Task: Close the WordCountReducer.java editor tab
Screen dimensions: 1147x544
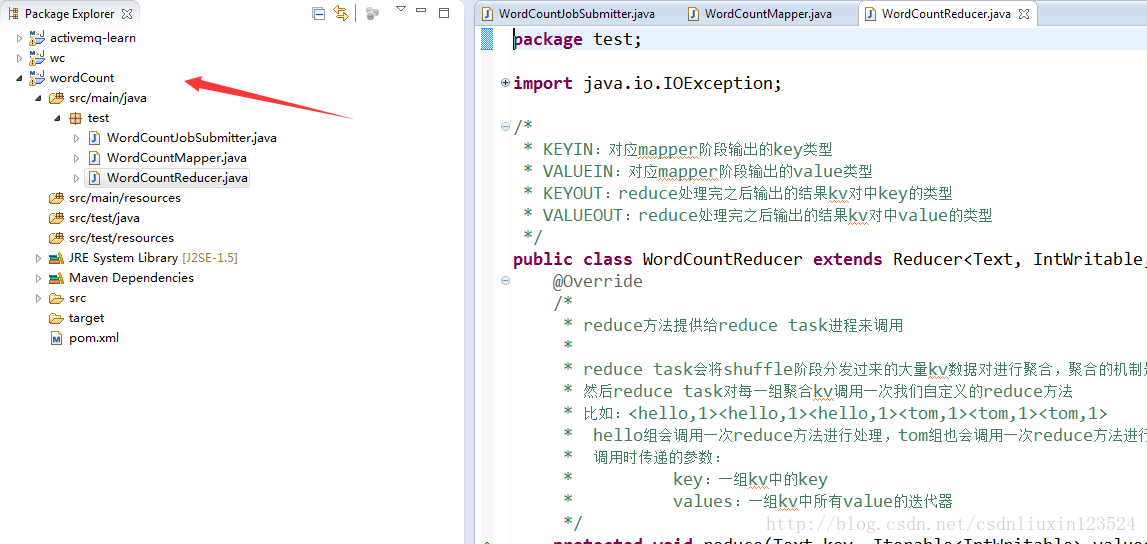Action: 1024,14
